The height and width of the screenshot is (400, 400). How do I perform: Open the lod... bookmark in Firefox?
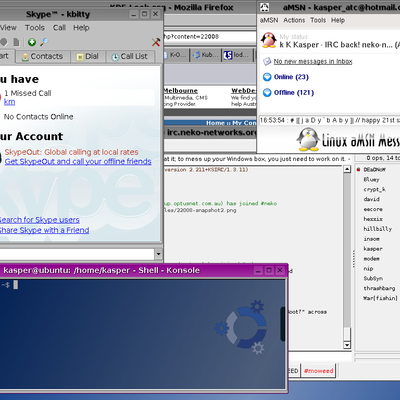[237, 55]
